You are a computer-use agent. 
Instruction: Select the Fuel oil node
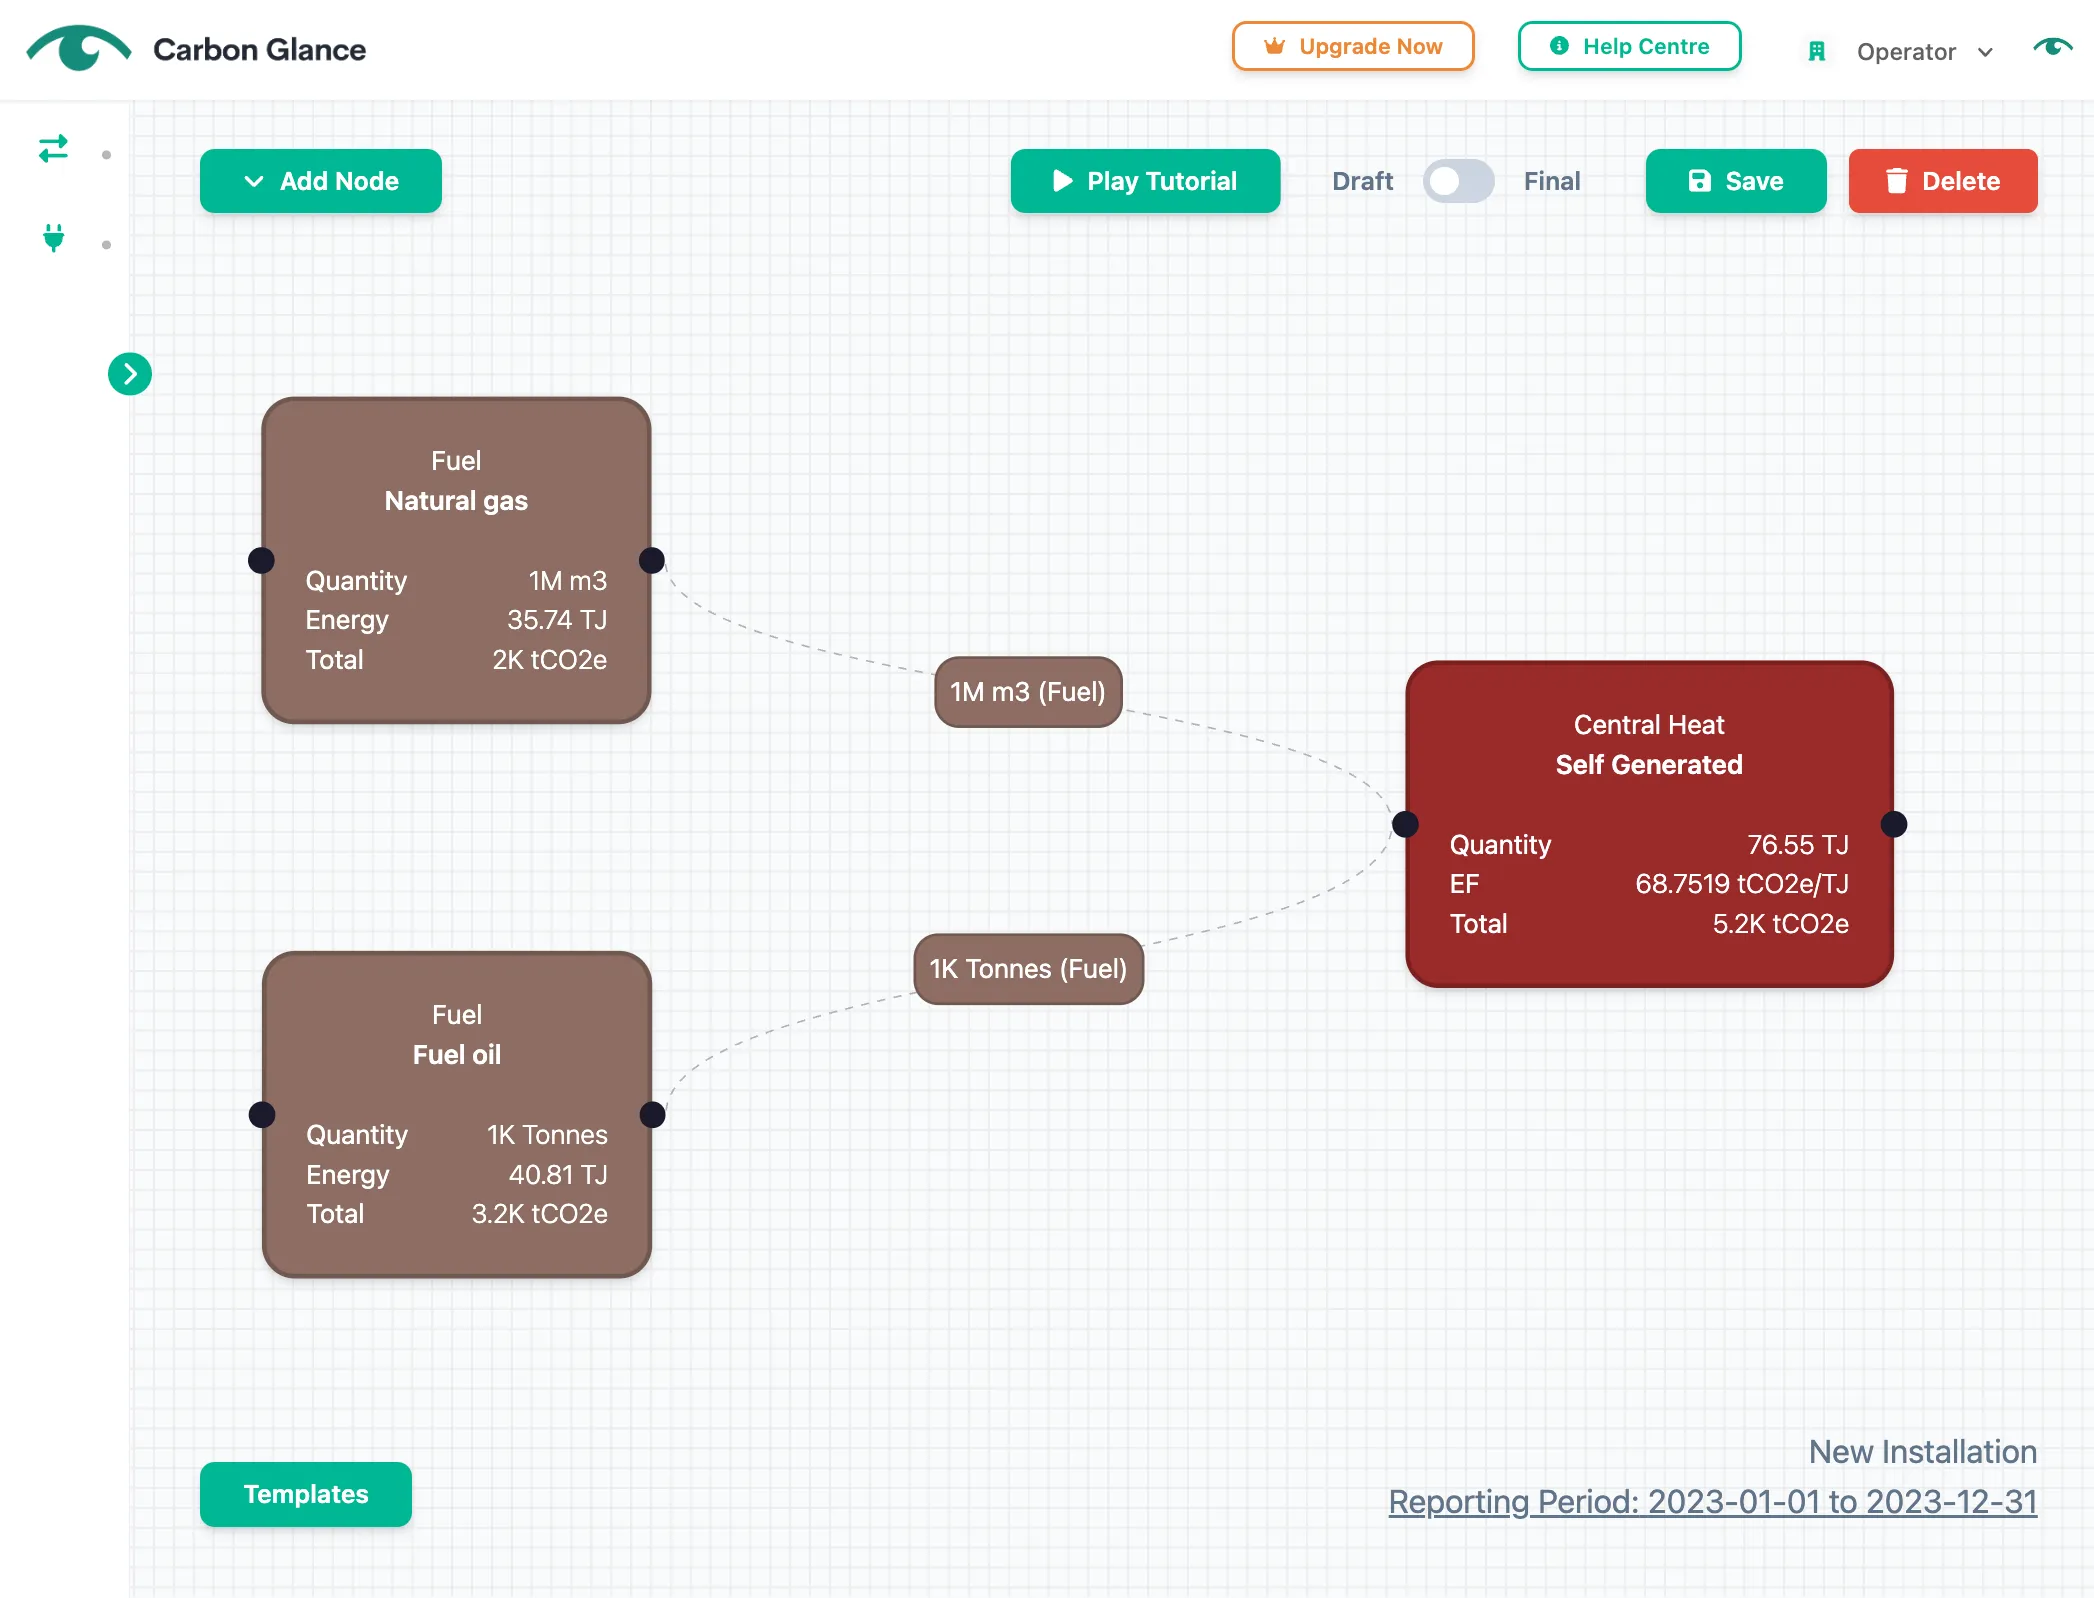click(457, 1114)
